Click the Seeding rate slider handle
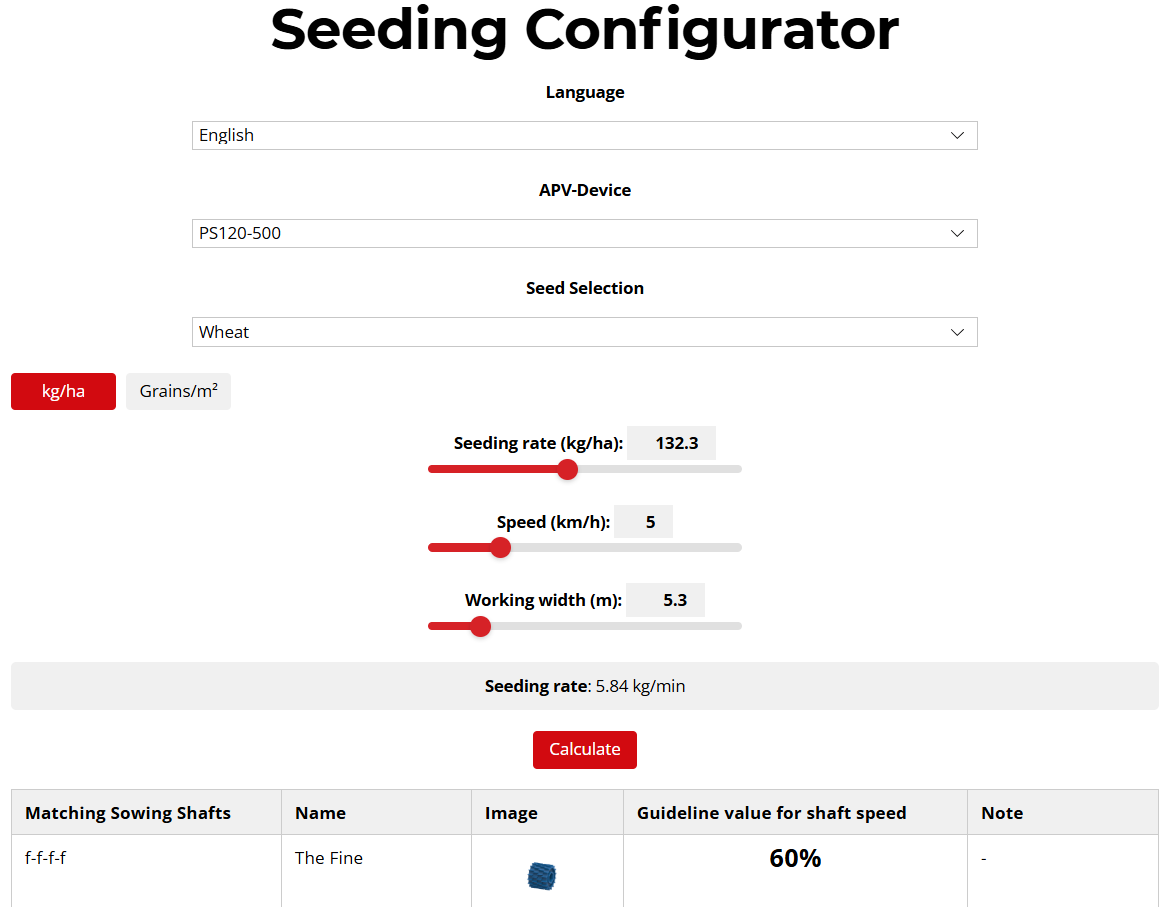1163x907 pixels. coord(567,469)
